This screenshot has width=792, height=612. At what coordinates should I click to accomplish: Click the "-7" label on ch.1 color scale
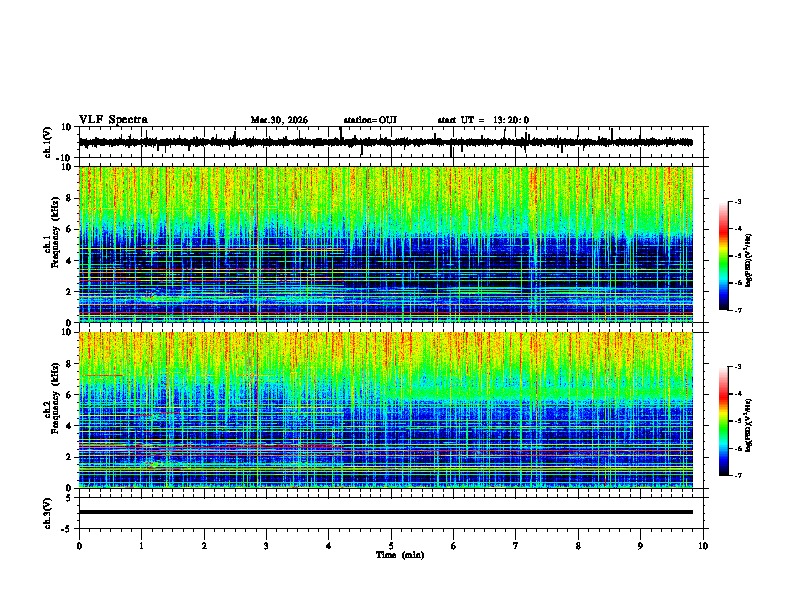pyautogui.click(x=738, y=310)
